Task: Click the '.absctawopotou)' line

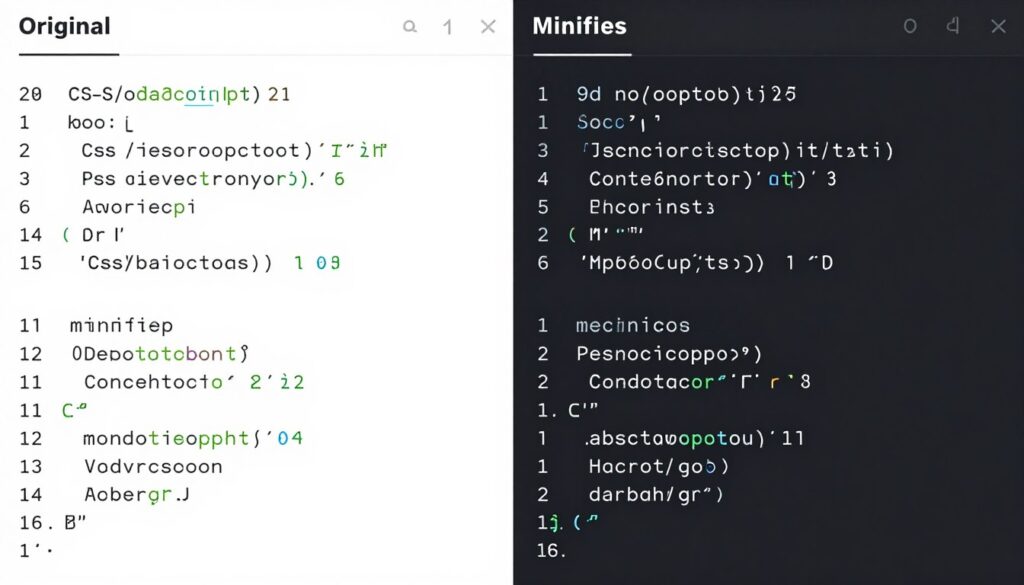Action: 694,437
